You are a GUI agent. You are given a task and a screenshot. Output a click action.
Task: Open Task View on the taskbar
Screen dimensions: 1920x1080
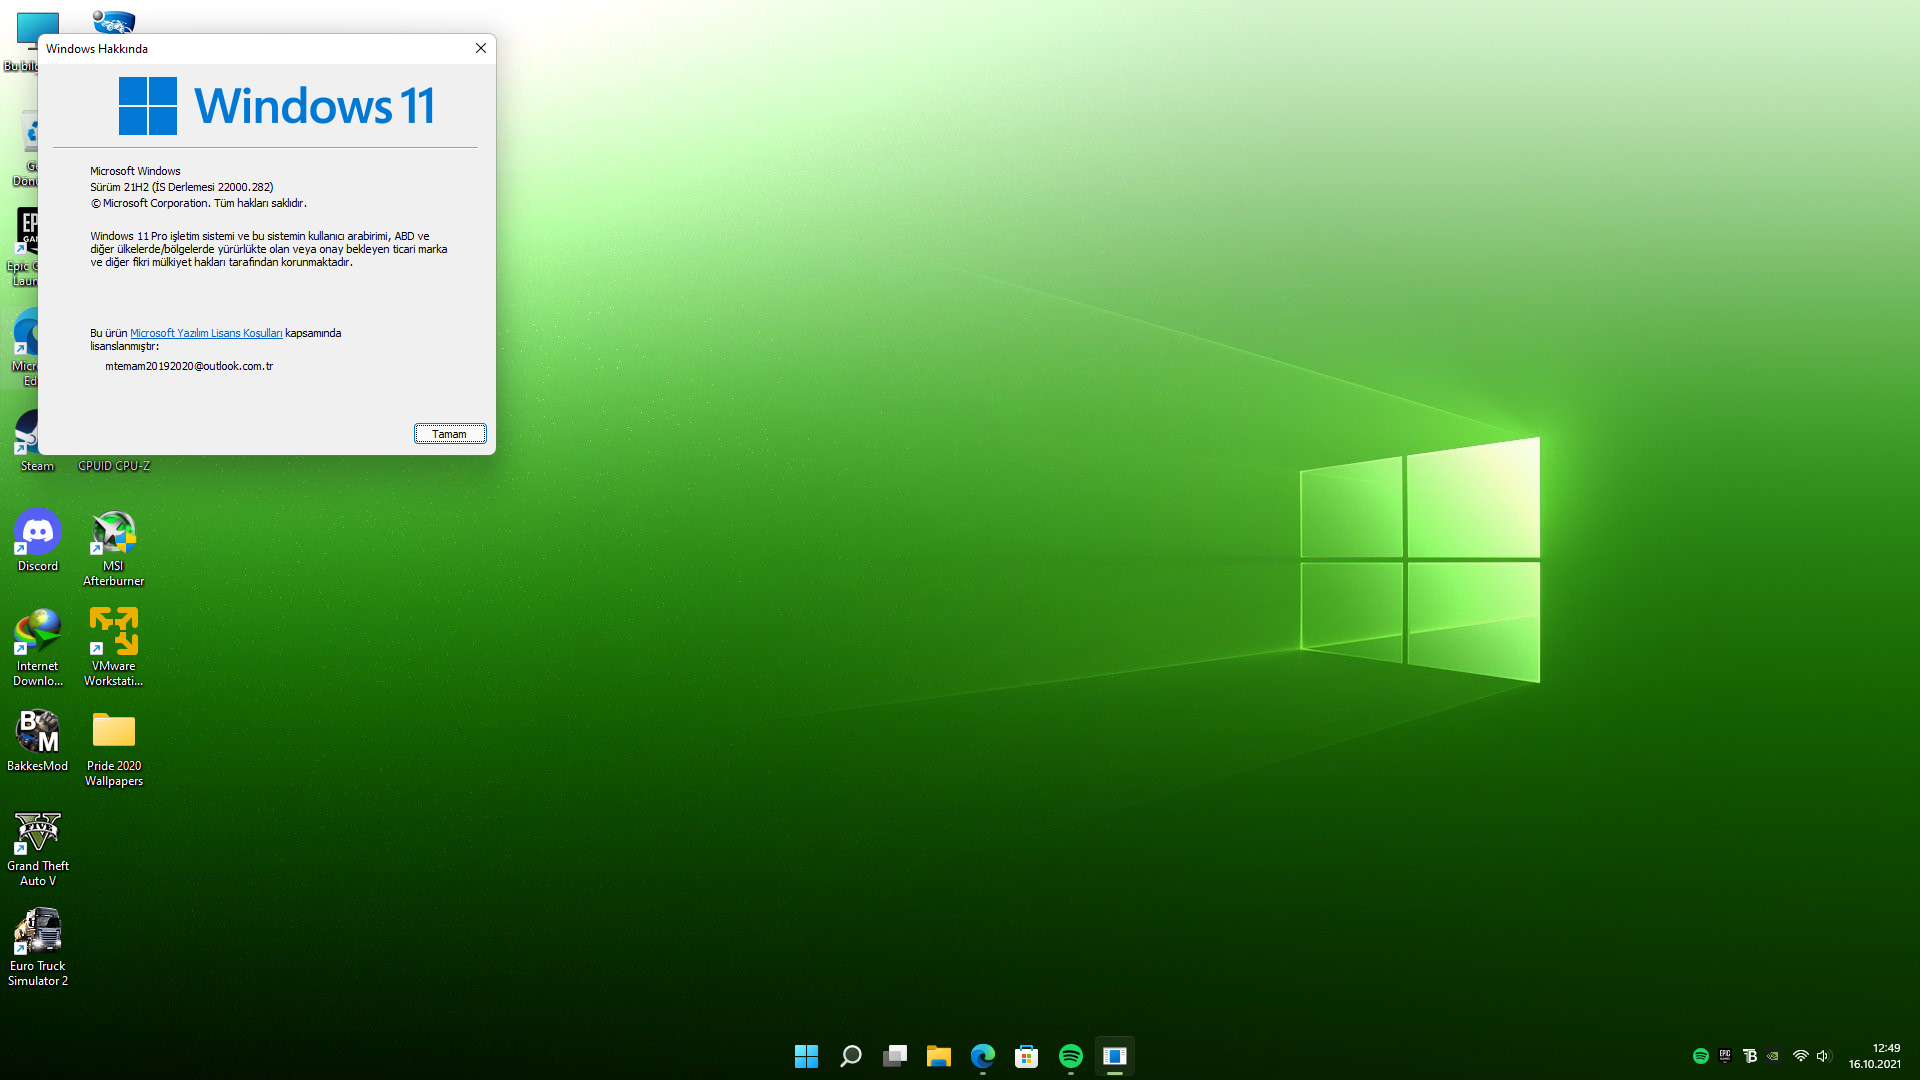point(894,1056)
